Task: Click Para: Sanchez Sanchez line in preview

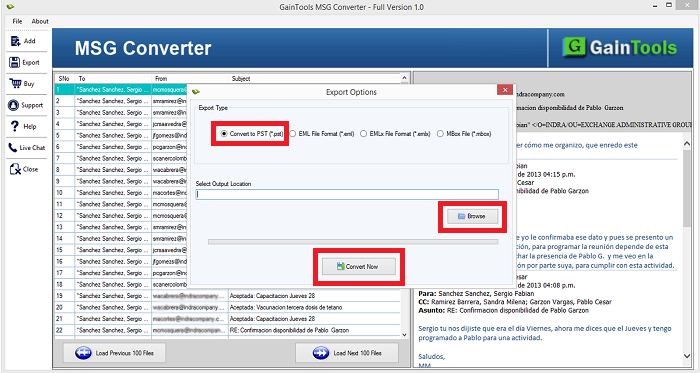Action: [476, 294]
